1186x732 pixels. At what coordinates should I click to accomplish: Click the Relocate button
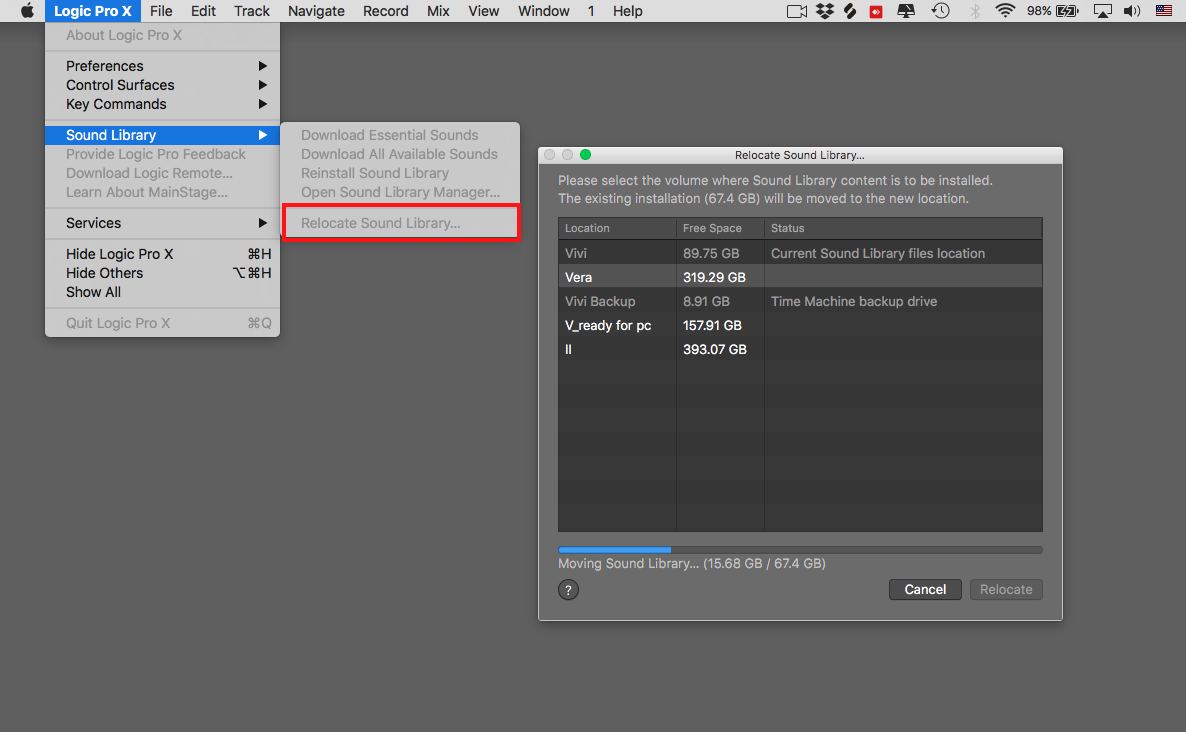tap(1006, 590)
